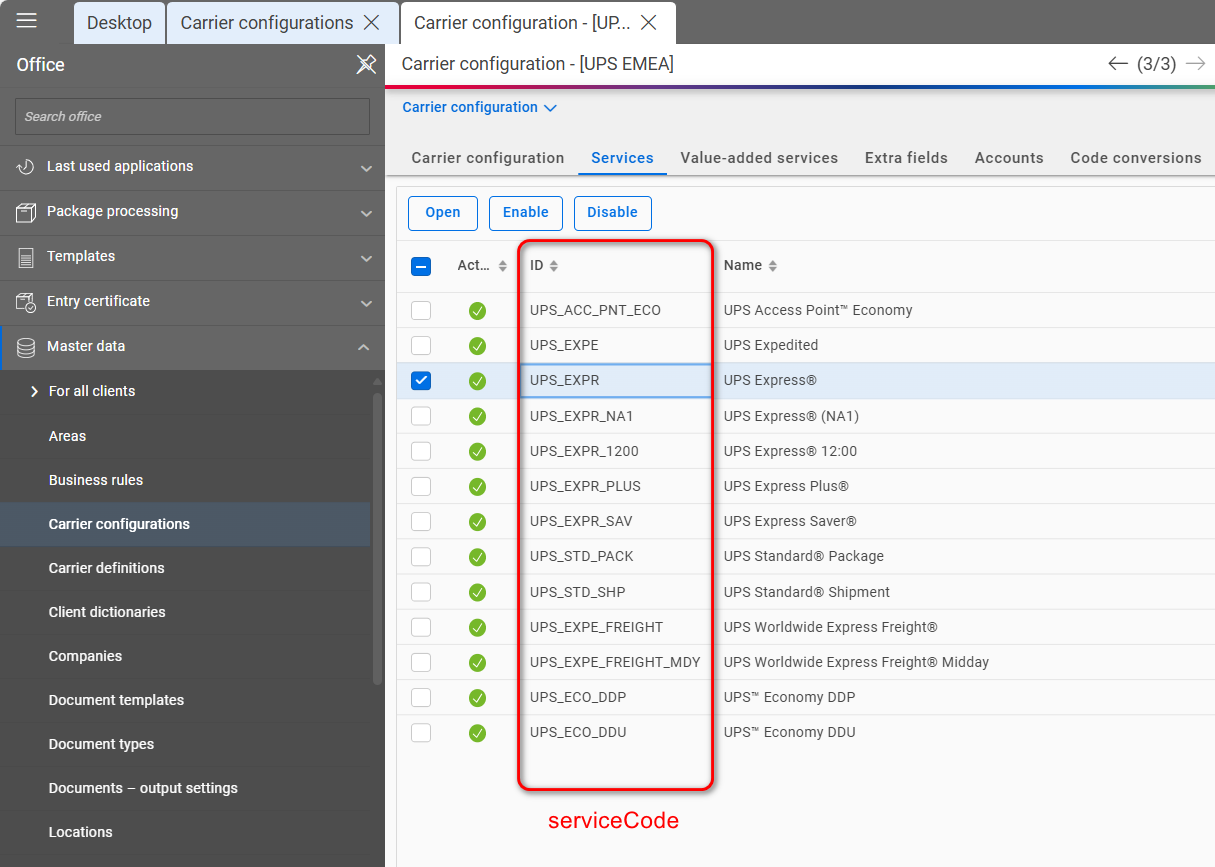This screenshot has width=1215, height=867.
Task: Open the Value-added services tab
Action: tap(759, 158)
